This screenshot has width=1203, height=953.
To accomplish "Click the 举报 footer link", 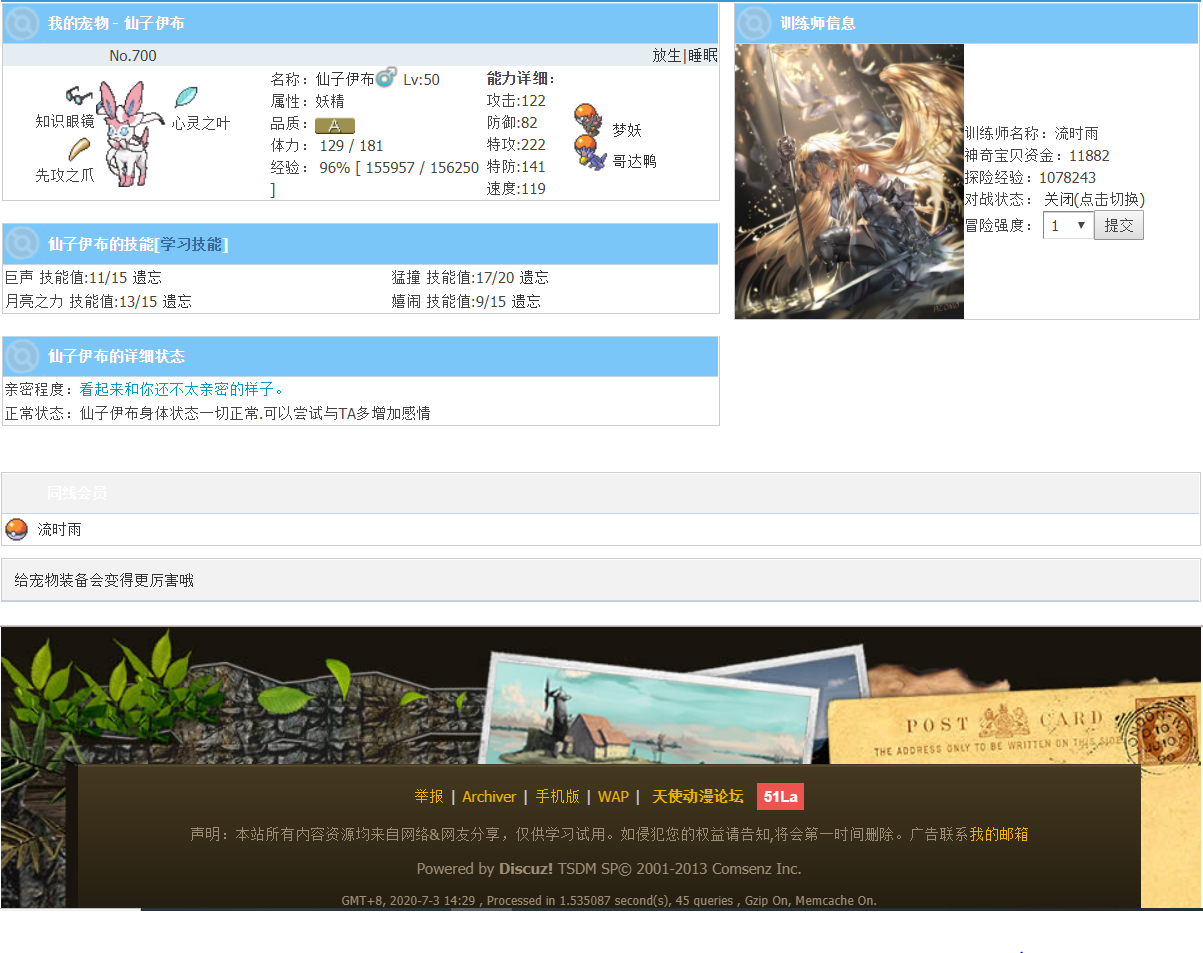I will pos(429,797).
